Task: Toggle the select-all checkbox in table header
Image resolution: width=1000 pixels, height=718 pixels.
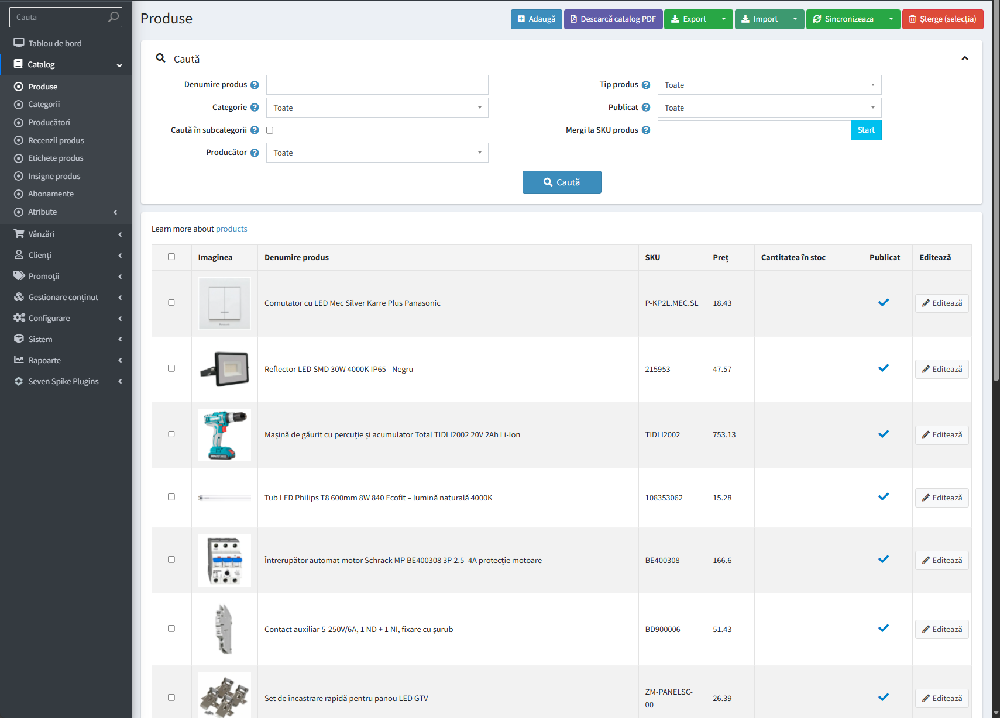Action: 171,257
